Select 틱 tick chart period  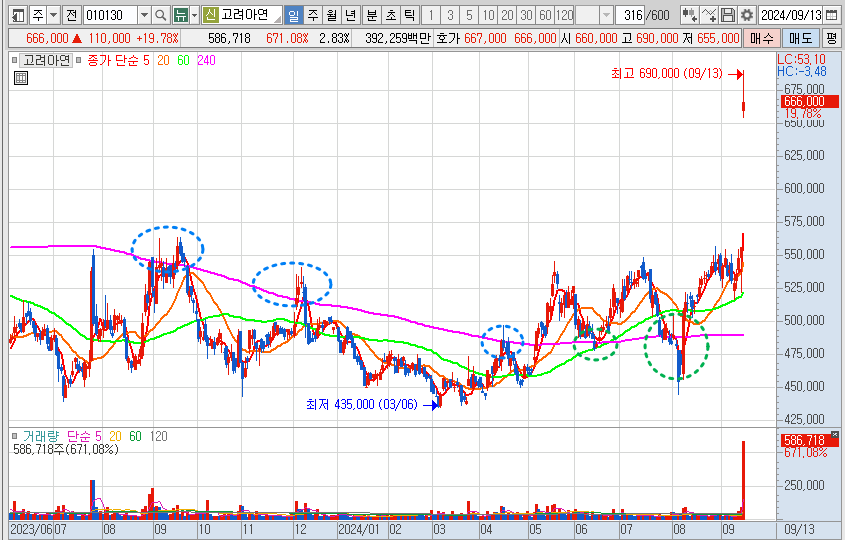(x=410, y=15)
